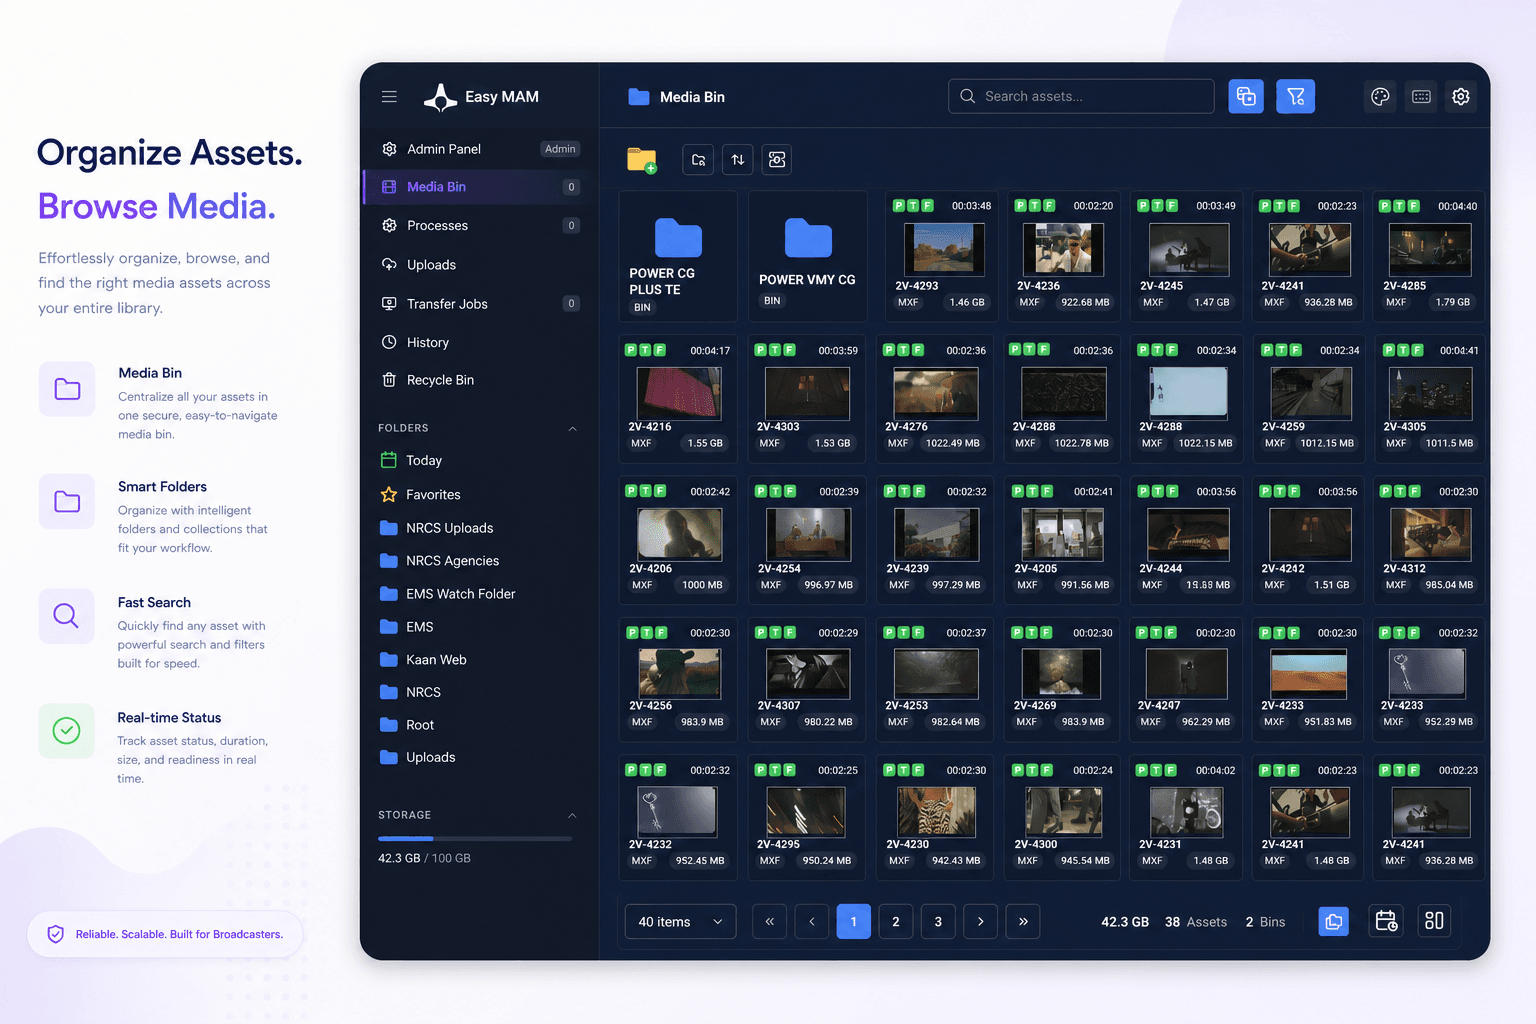Screen dimensions: 1536x1024
Task: Click the Recycle Bin trash icon
Action: 389,380
